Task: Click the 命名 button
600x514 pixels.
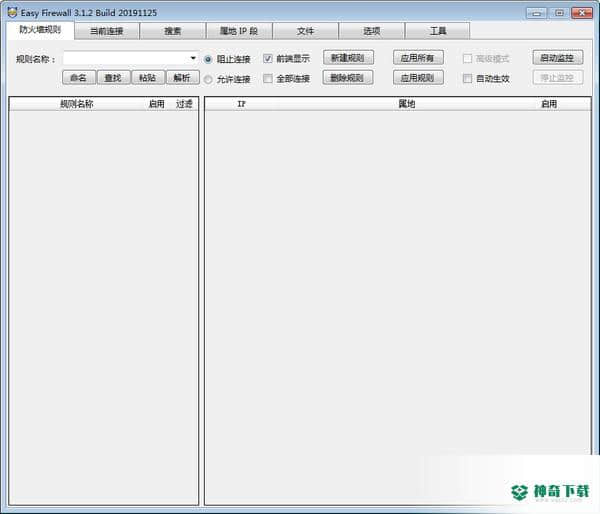Action: 79,78
